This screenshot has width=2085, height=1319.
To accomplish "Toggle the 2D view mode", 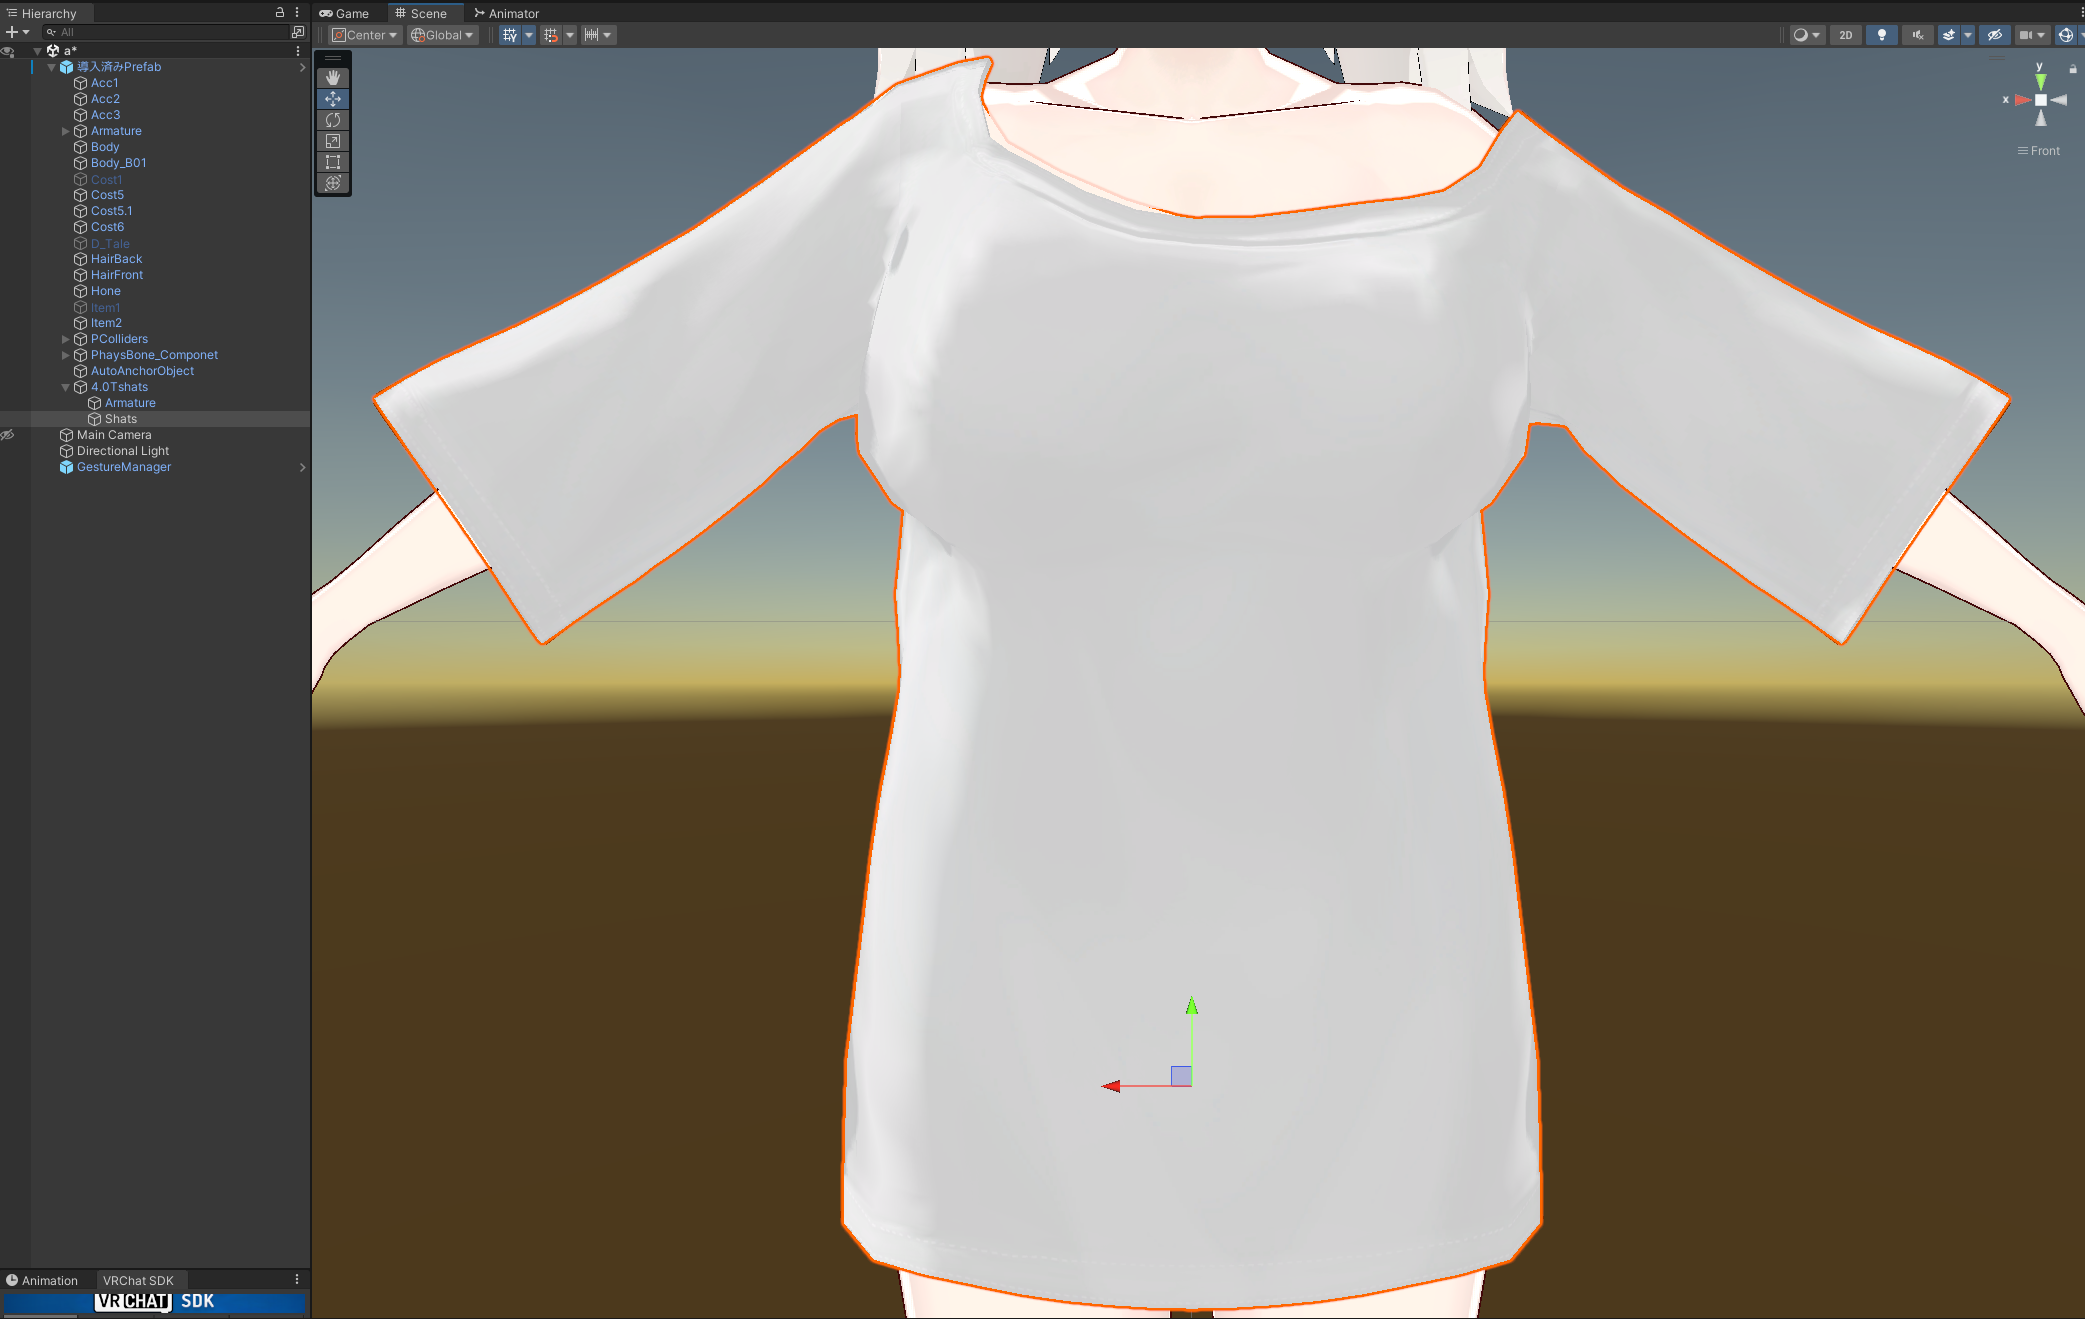I will 1845,35.
